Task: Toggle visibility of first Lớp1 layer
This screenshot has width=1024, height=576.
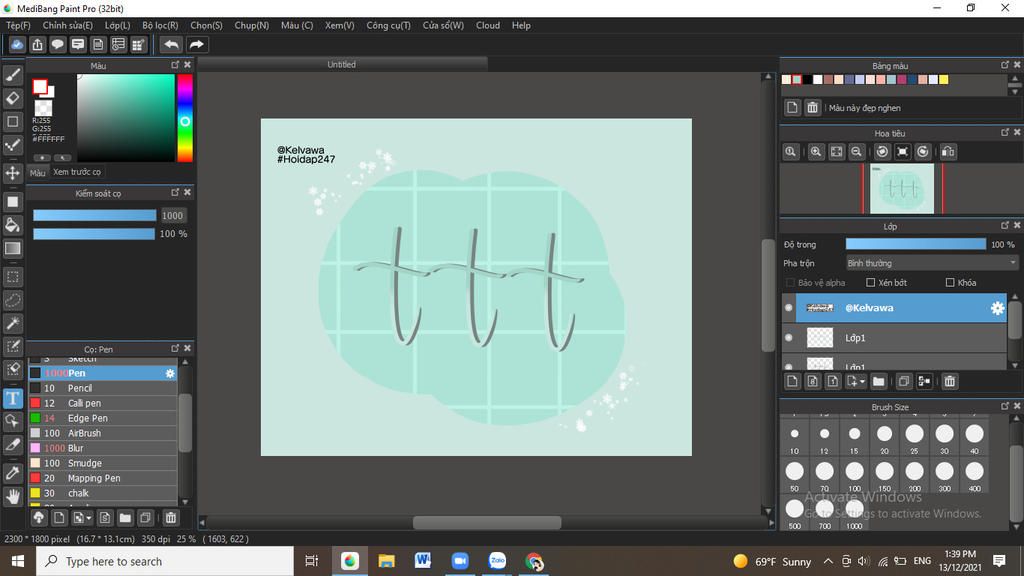Action: coord(789,338)
